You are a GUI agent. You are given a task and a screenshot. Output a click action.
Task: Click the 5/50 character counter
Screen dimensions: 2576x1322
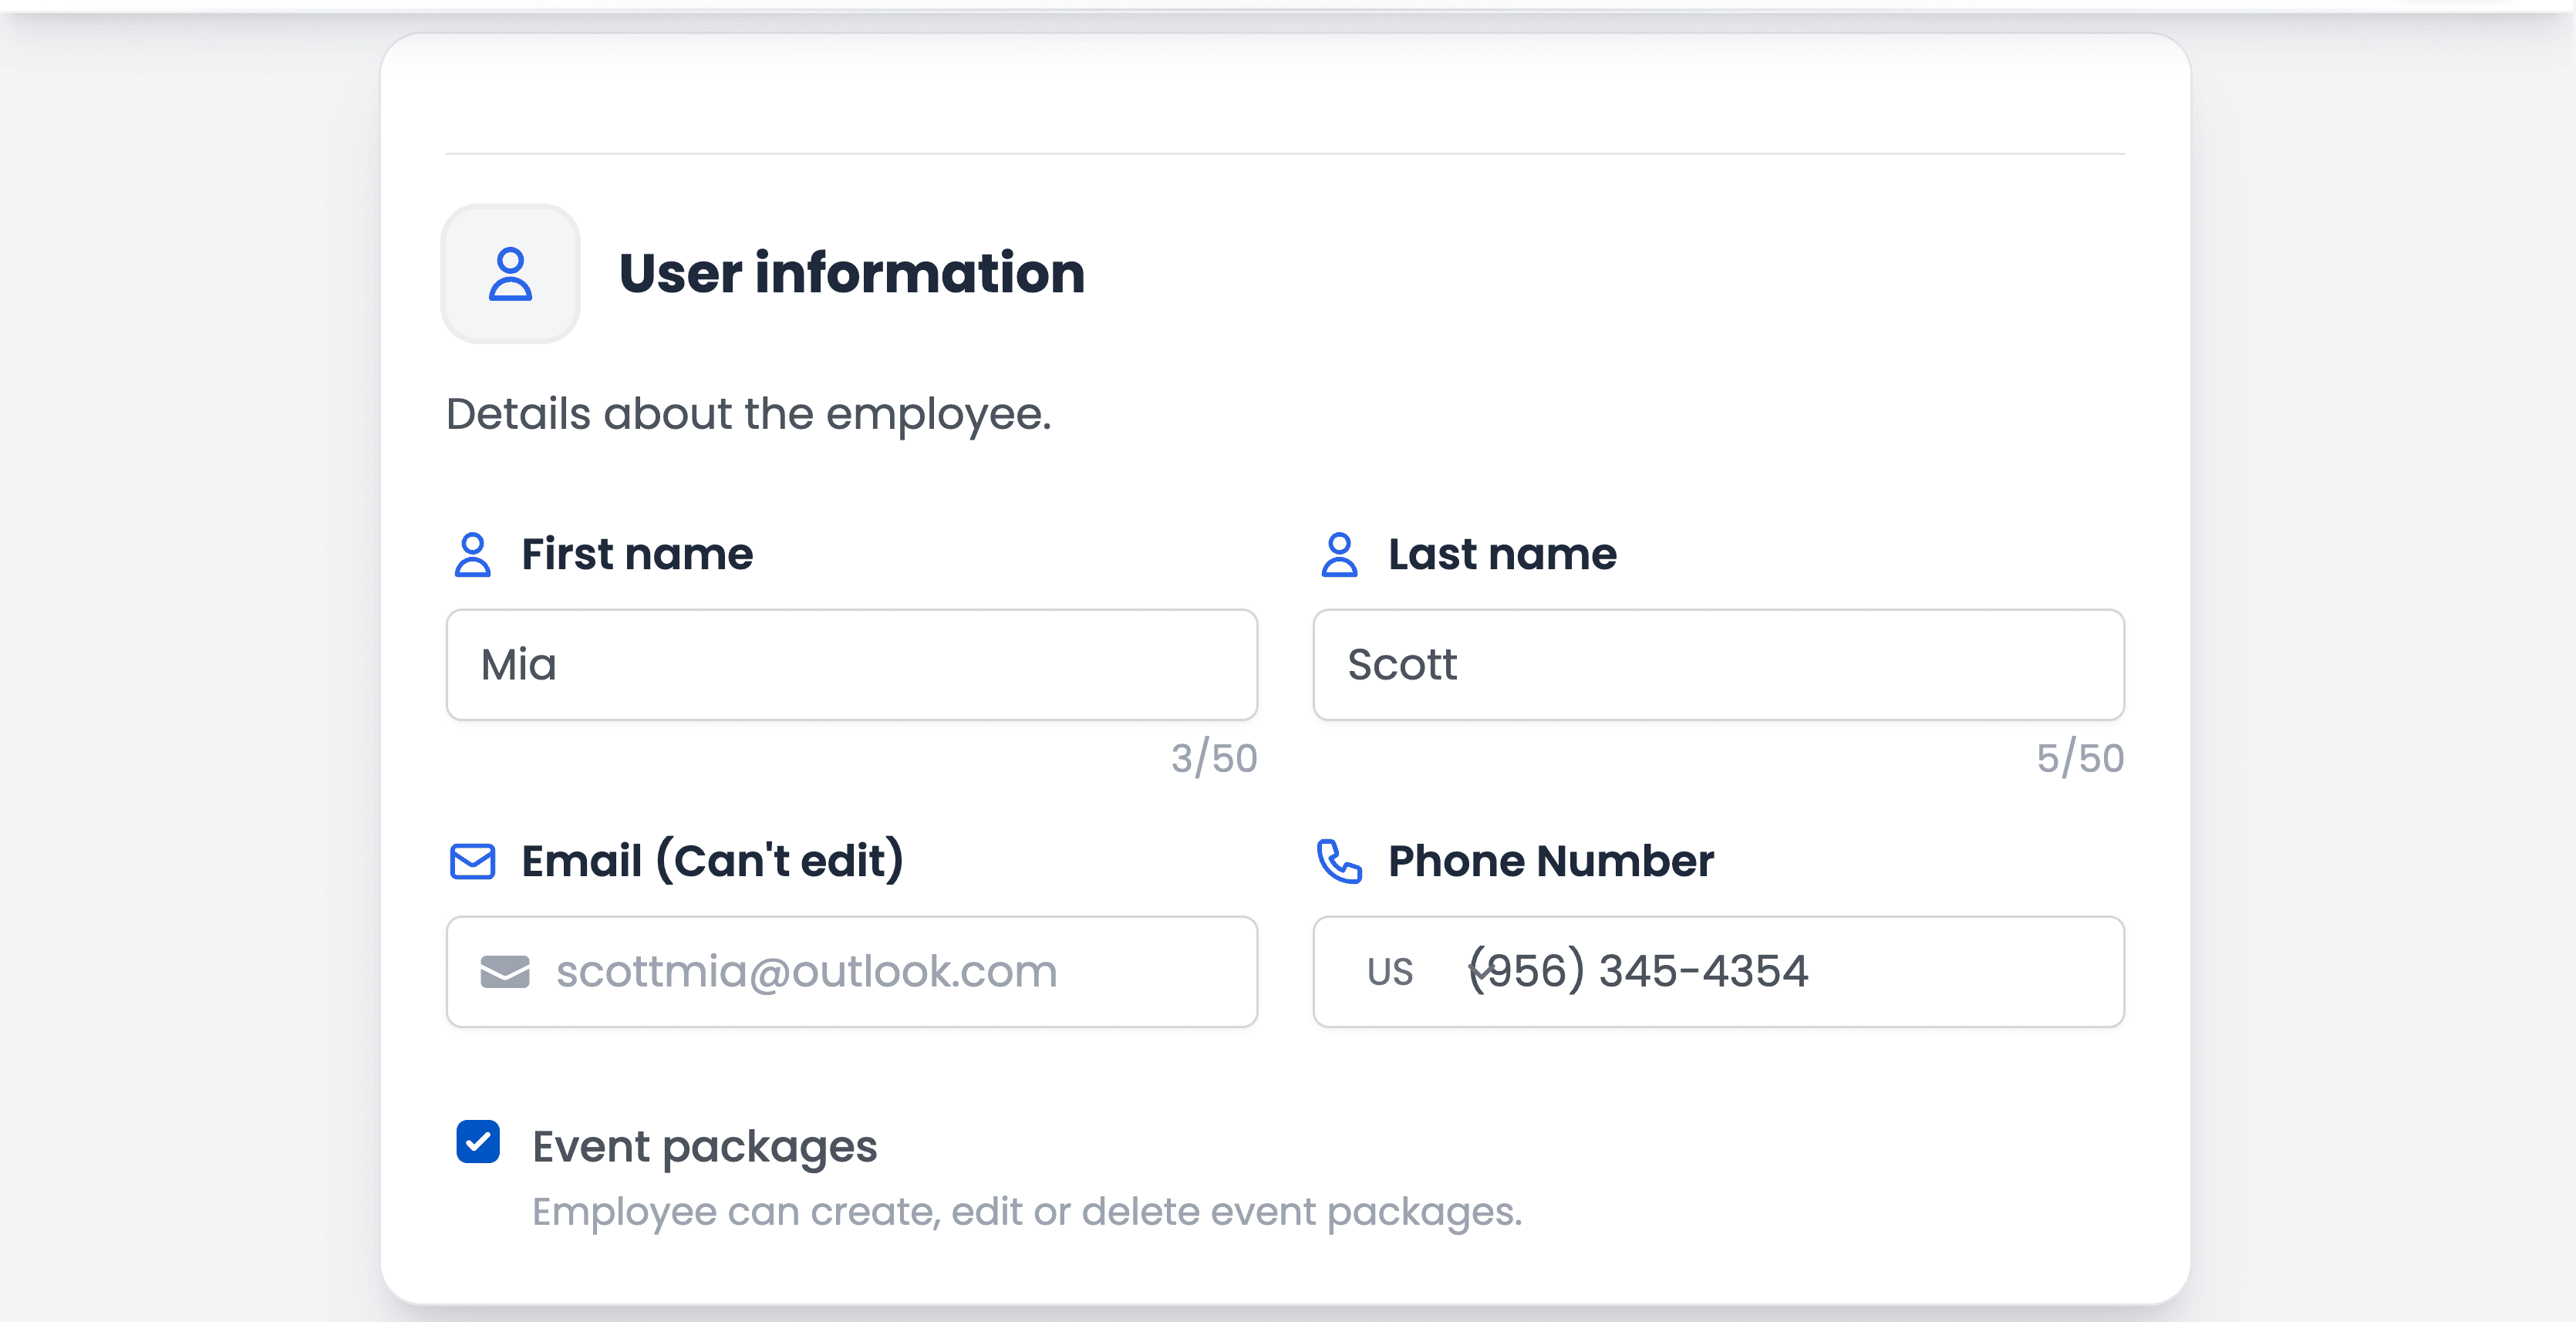(2080, 758)
